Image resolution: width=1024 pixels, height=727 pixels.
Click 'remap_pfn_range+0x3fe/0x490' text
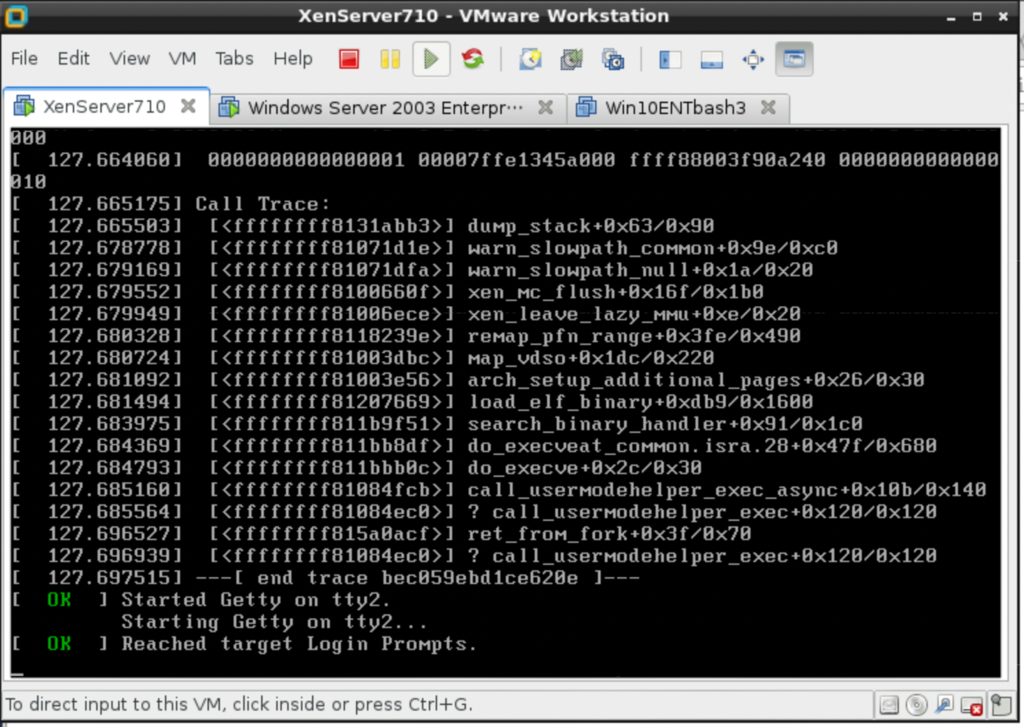634,336
